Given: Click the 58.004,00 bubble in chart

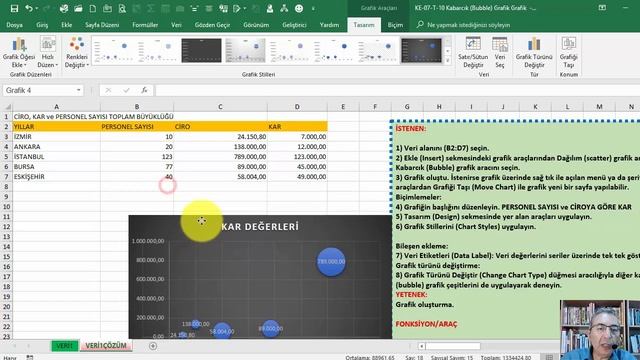Looking at the screenshot, I should [222, 331].
